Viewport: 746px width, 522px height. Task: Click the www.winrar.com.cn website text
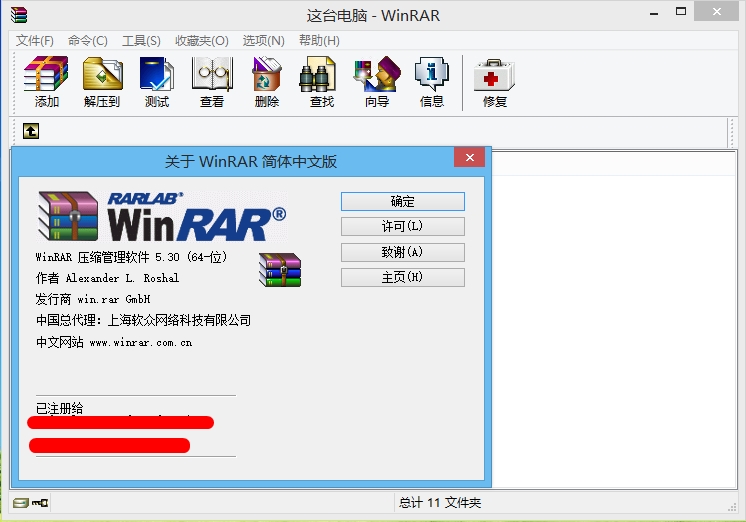tap(141, 343)
